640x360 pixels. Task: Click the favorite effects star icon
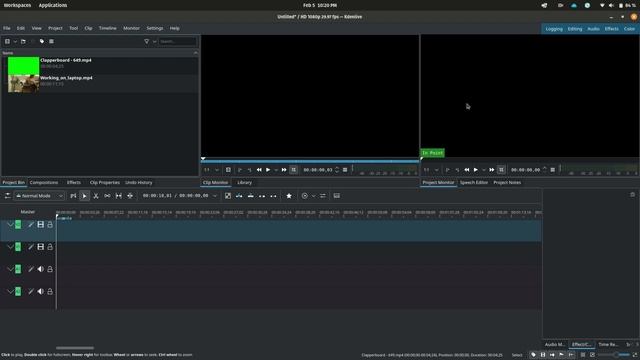(289, 196)
